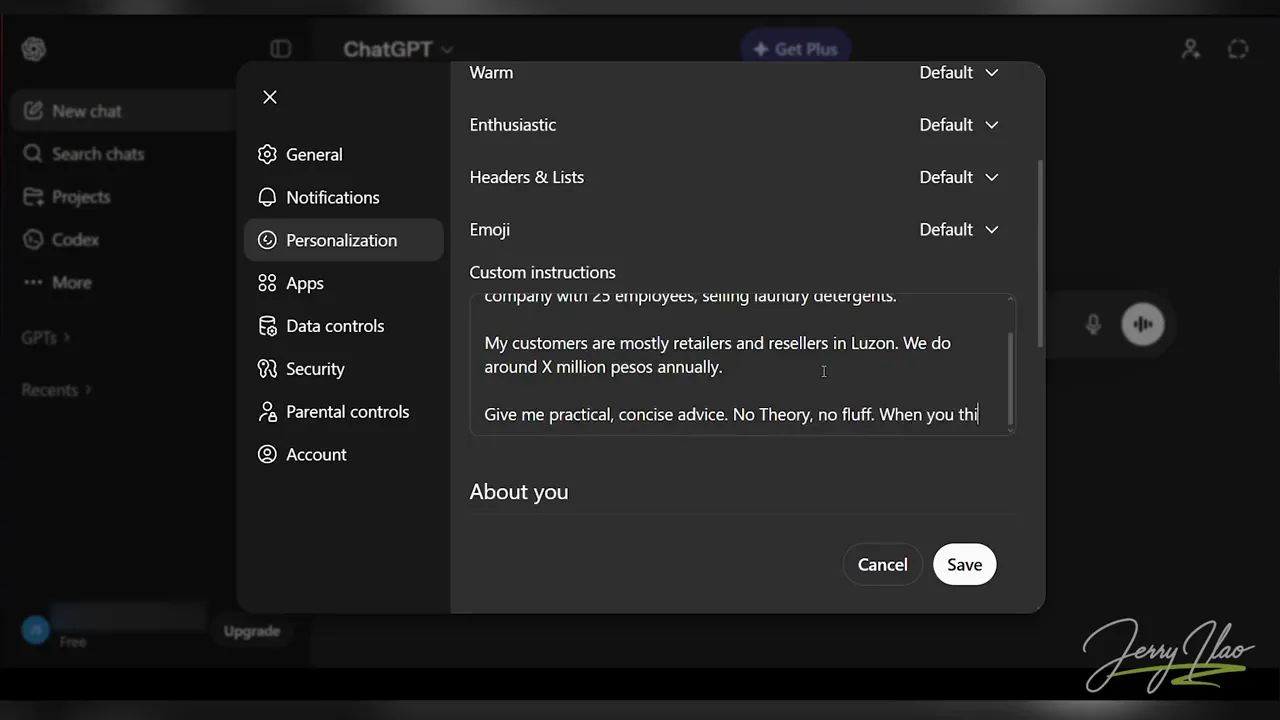Click the Headers & Lists setting label
This screenshot has height=720, width=1280.
[527, 177]
